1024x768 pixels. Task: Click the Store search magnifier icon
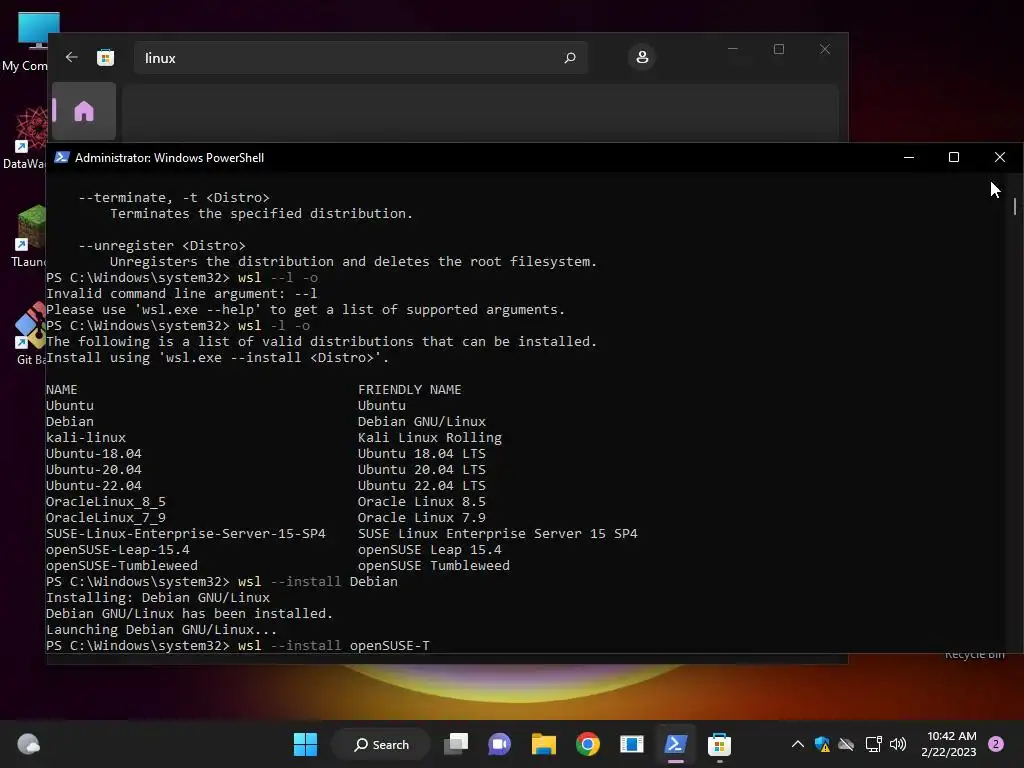[569, 57]
